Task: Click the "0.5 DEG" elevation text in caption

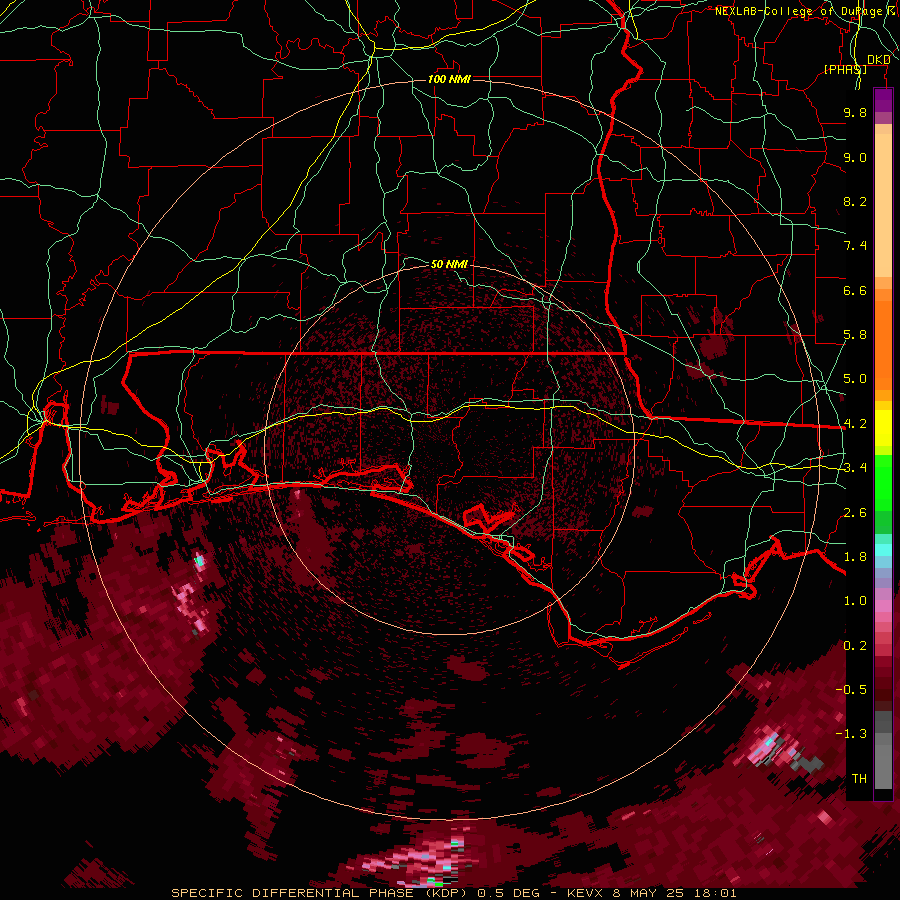Action: pyautogui.click(x=509, y=893)
